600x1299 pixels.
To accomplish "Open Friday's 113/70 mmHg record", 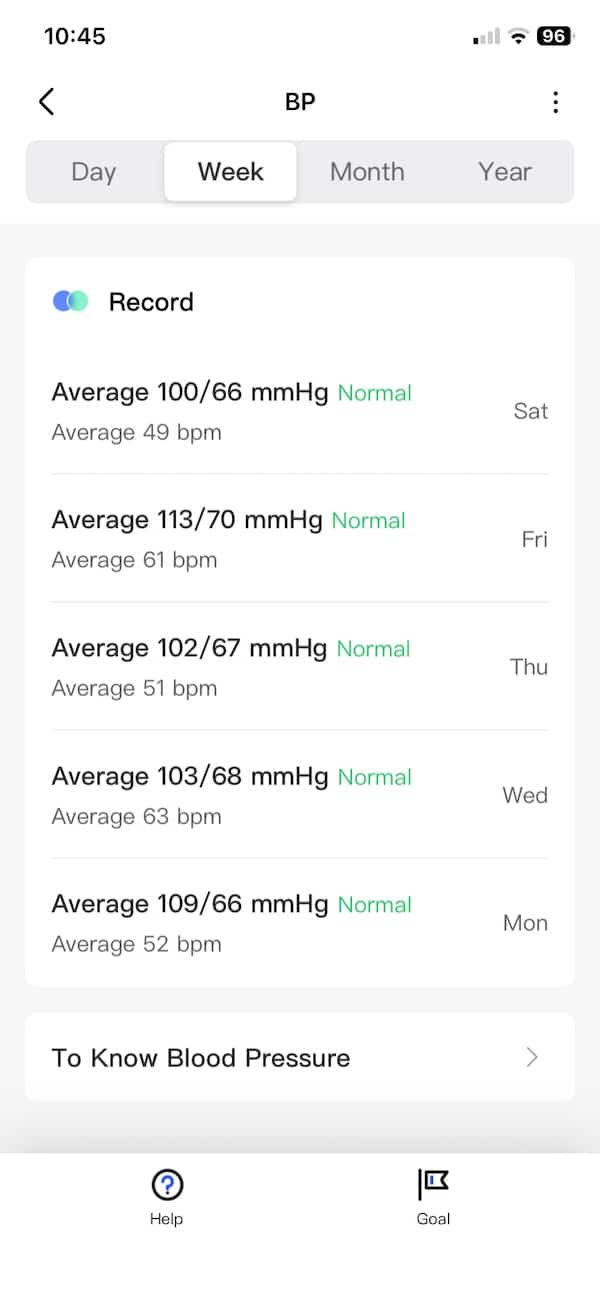I will pyautogui.click(x=300, y=539).
